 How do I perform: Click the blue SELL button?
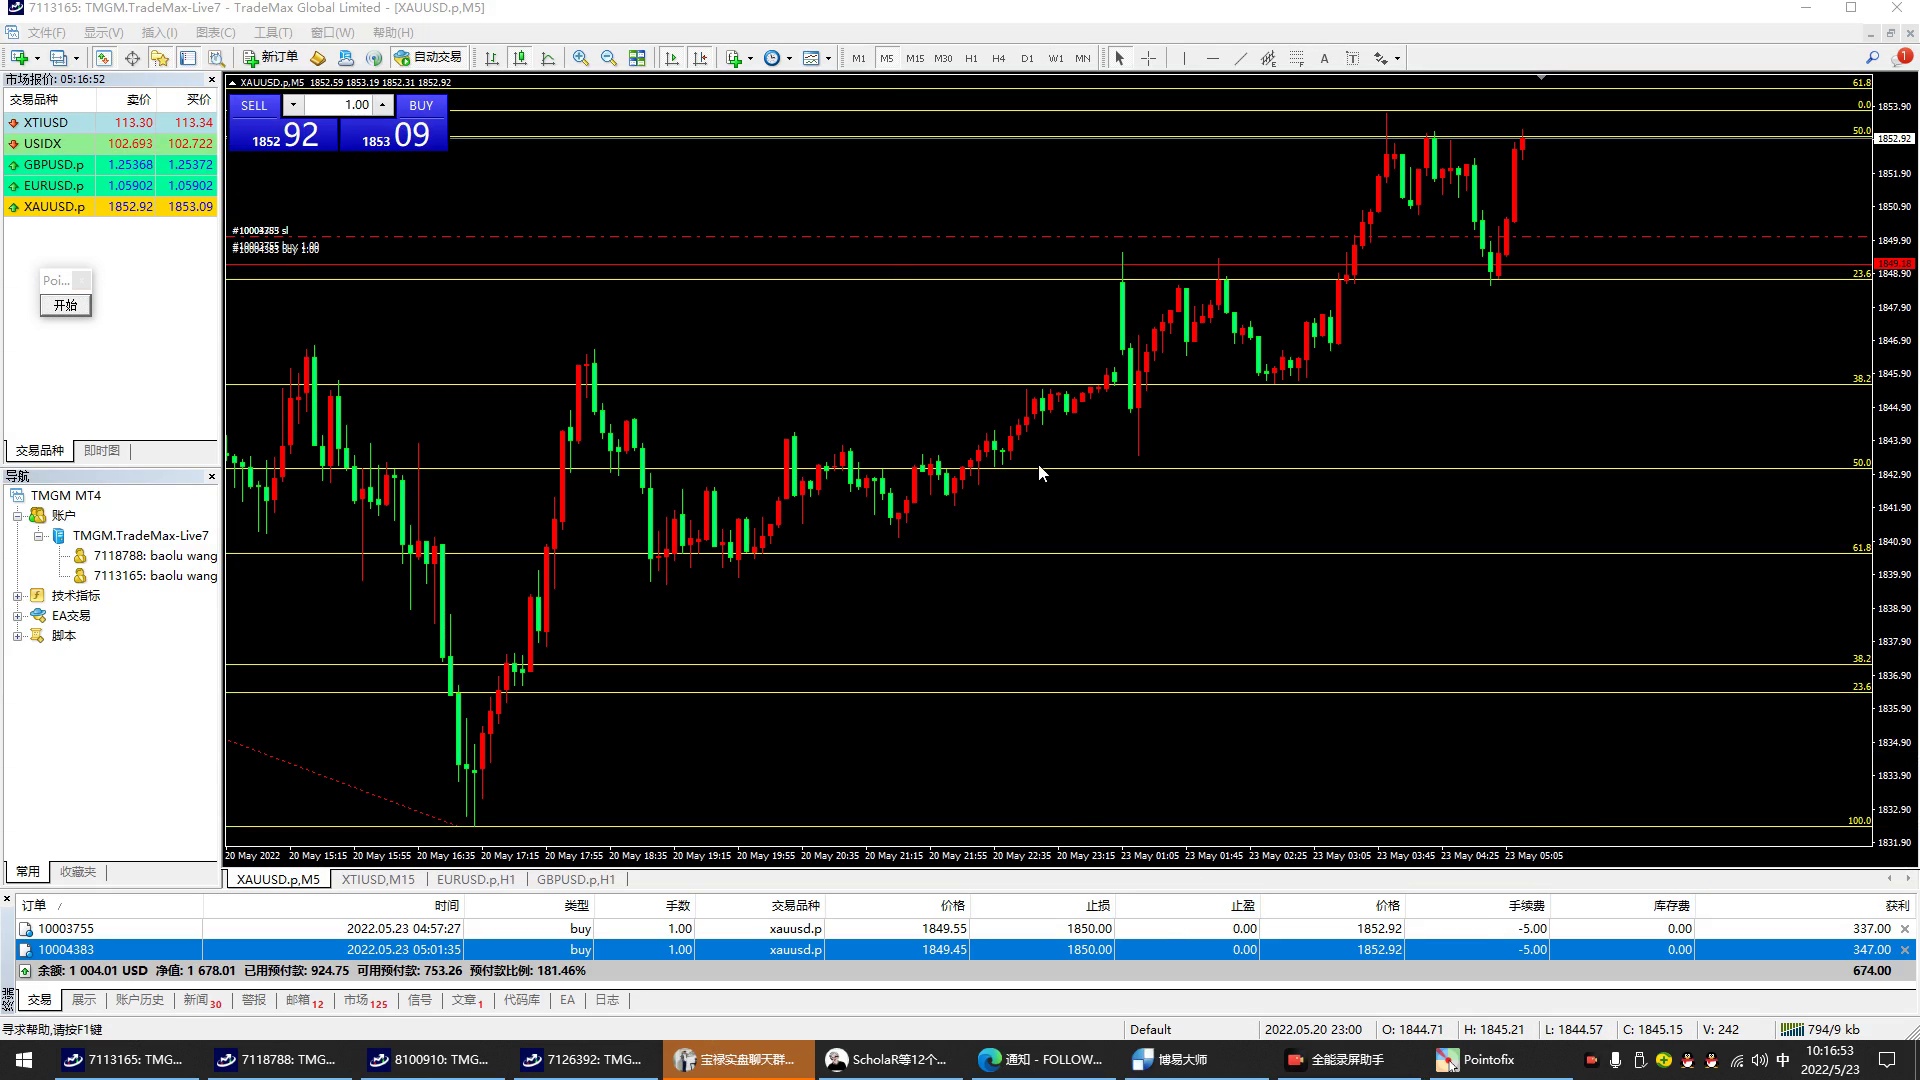(x=254, y=105)
